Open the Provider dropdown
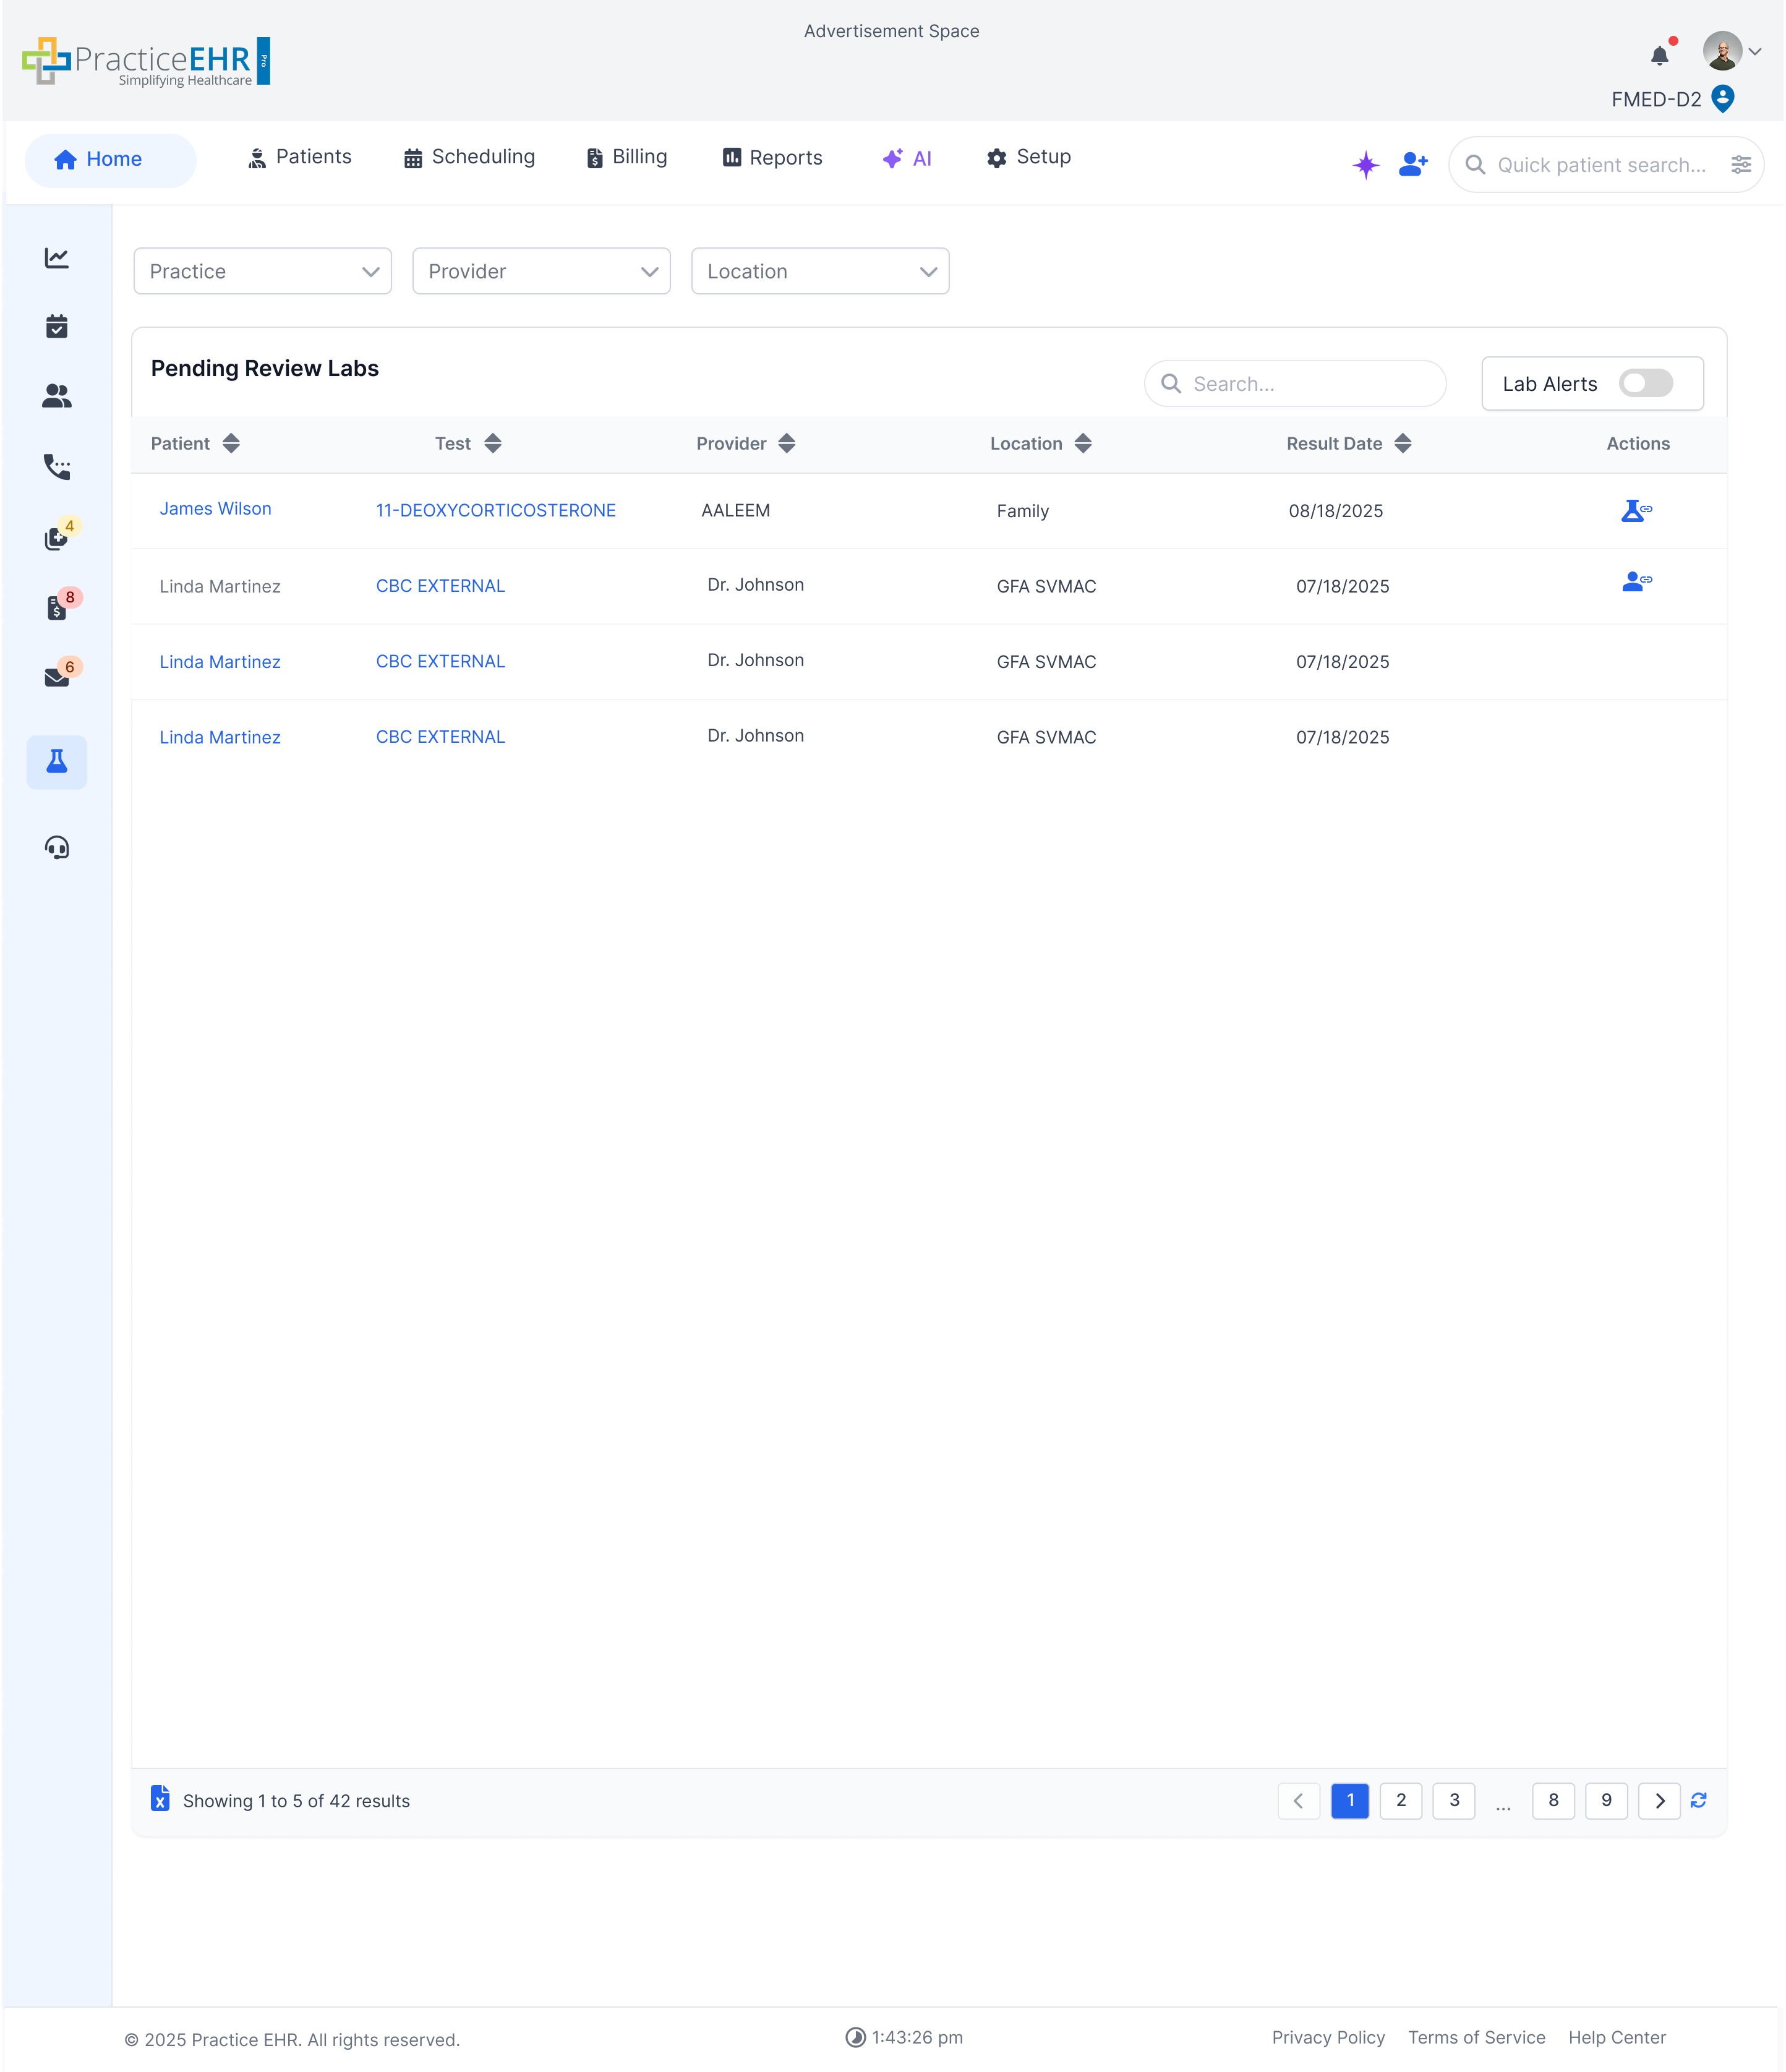 tap(541, 271)
